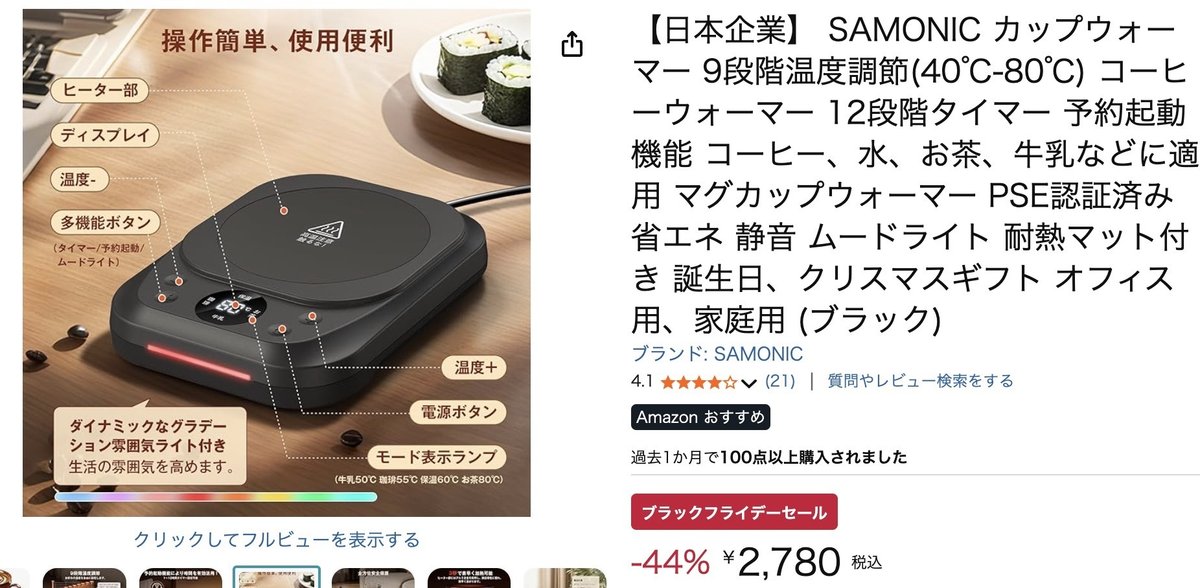
Task: Select the last partially visible thumbnail
Action: pyautogui.click(x=564, y=578)
